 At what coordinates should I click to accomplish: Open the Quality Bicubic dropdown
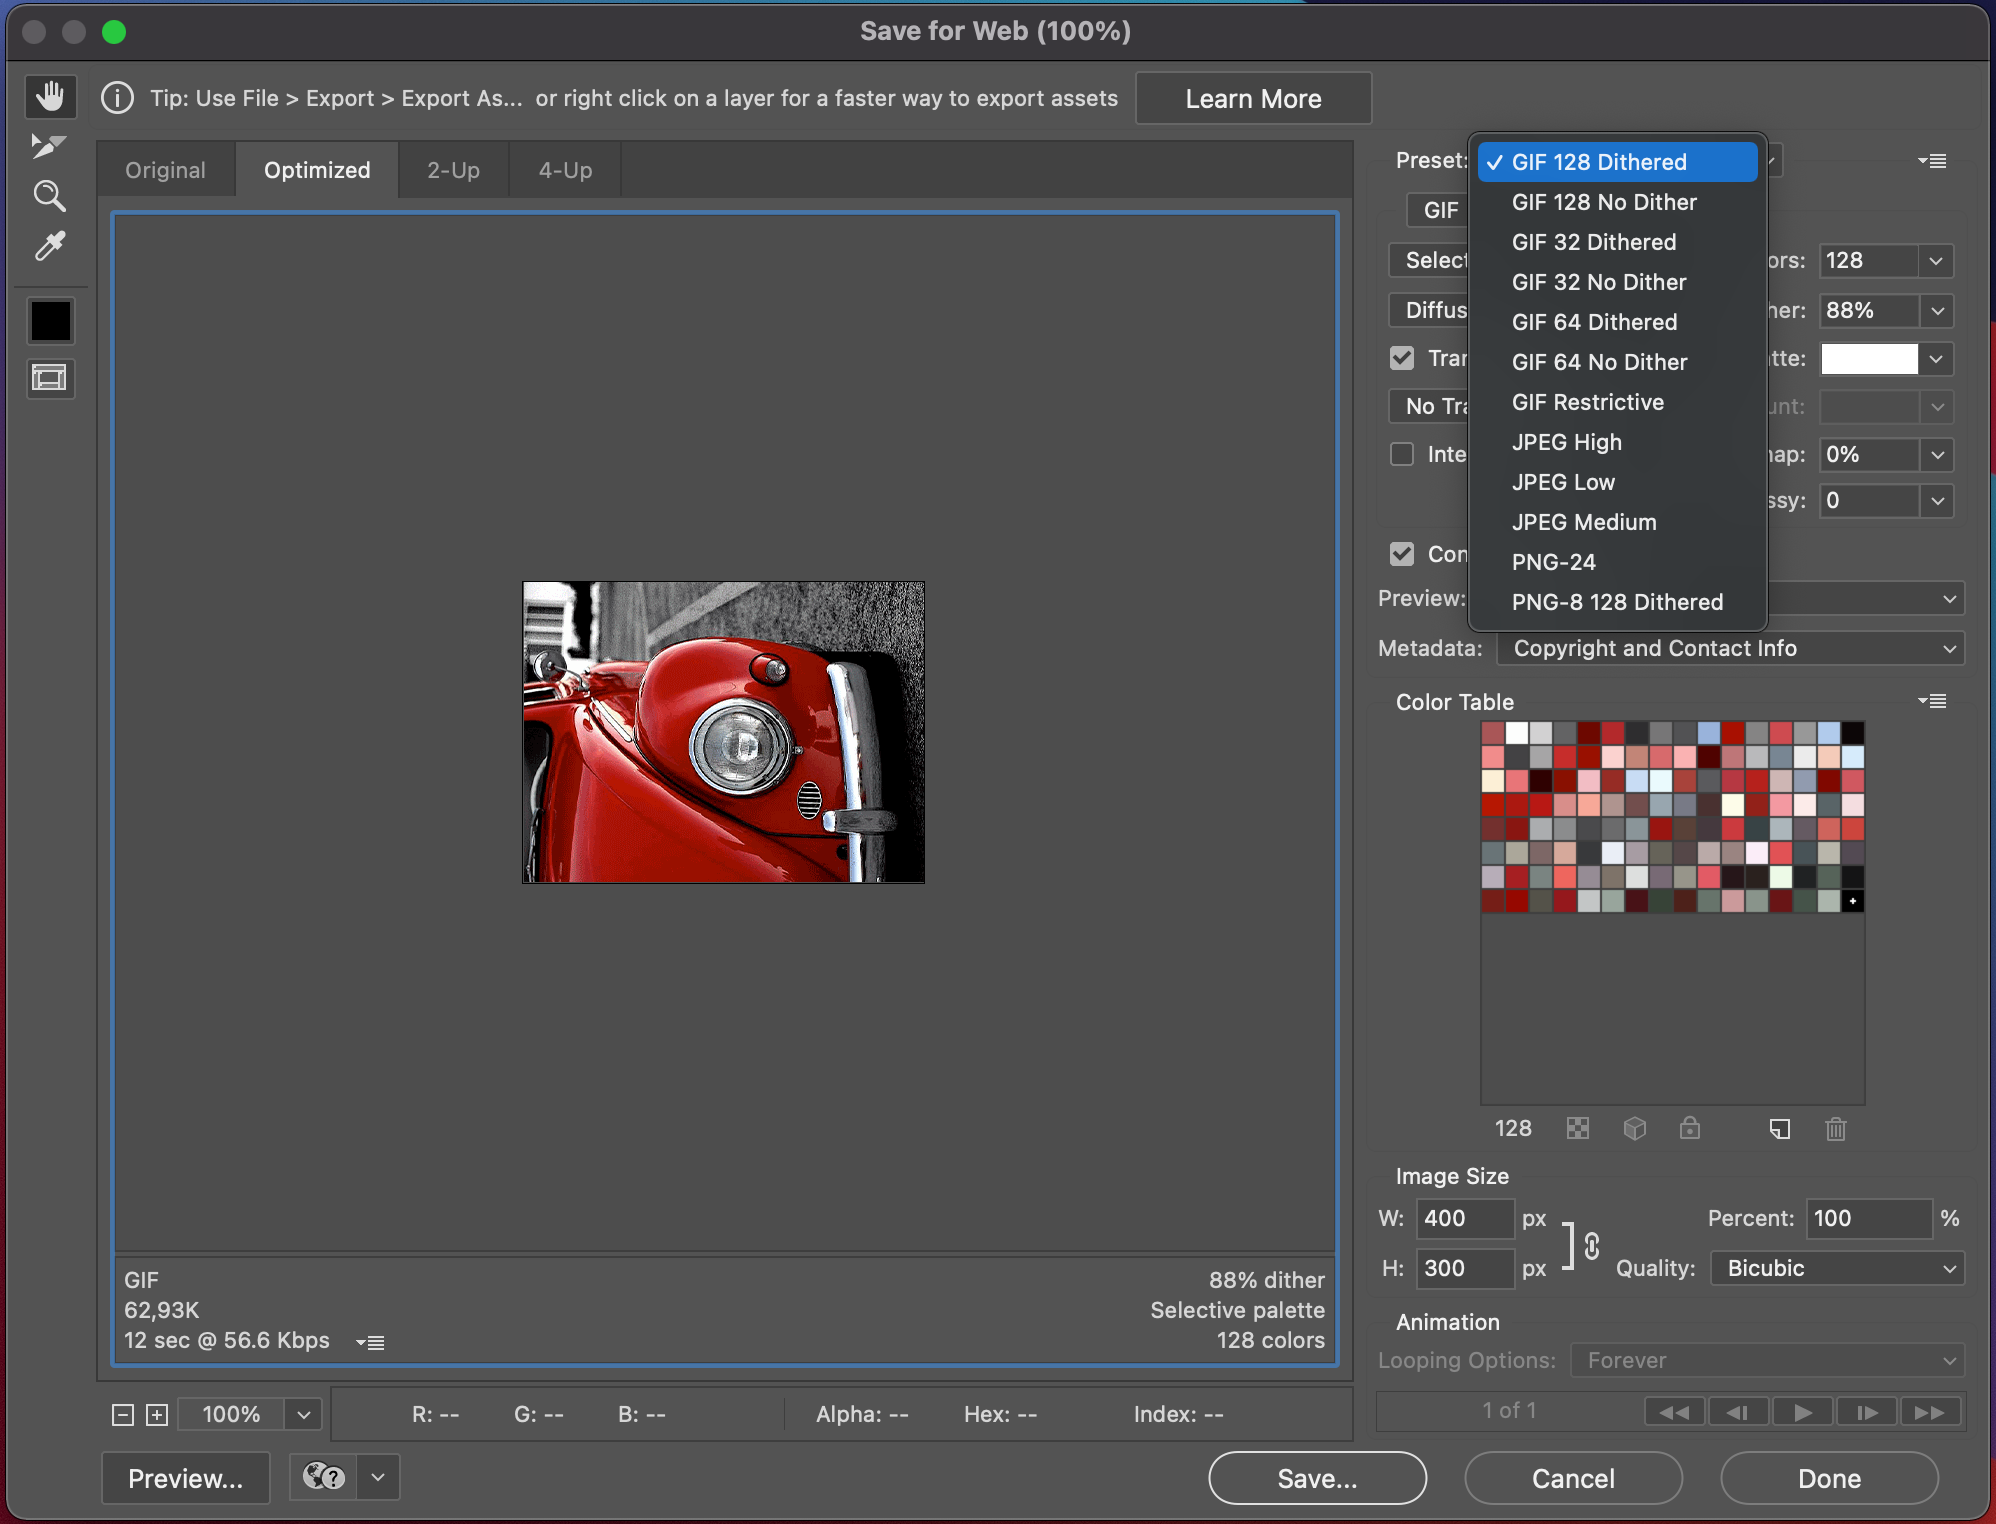[x=1837, y=1268]
